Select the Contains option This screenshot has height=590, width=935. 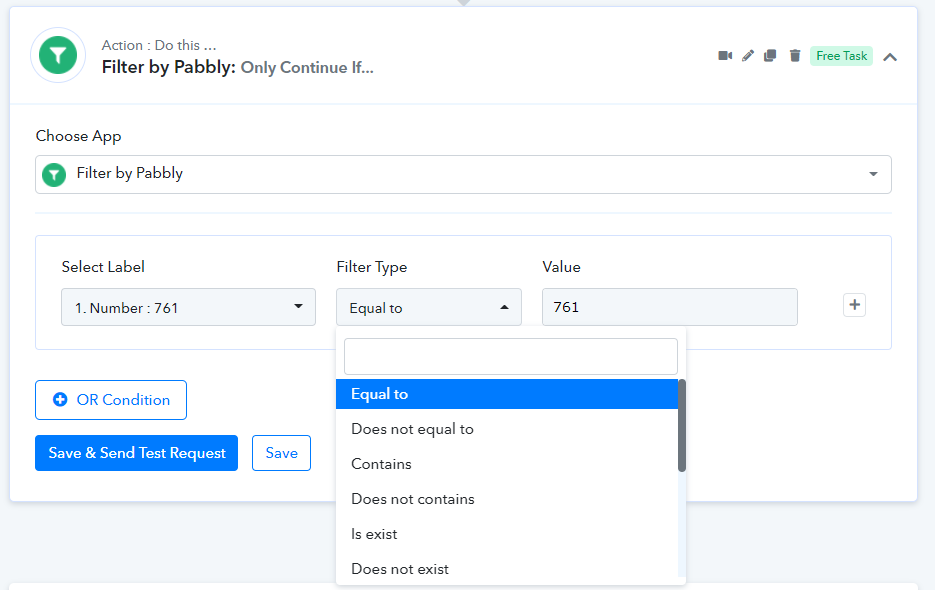coord(507,464)
